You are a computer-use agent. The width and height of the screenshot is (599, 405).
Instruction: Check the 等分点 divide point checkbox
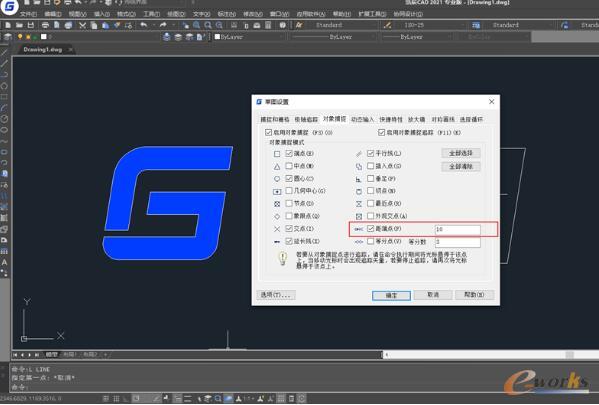(371, 241)
